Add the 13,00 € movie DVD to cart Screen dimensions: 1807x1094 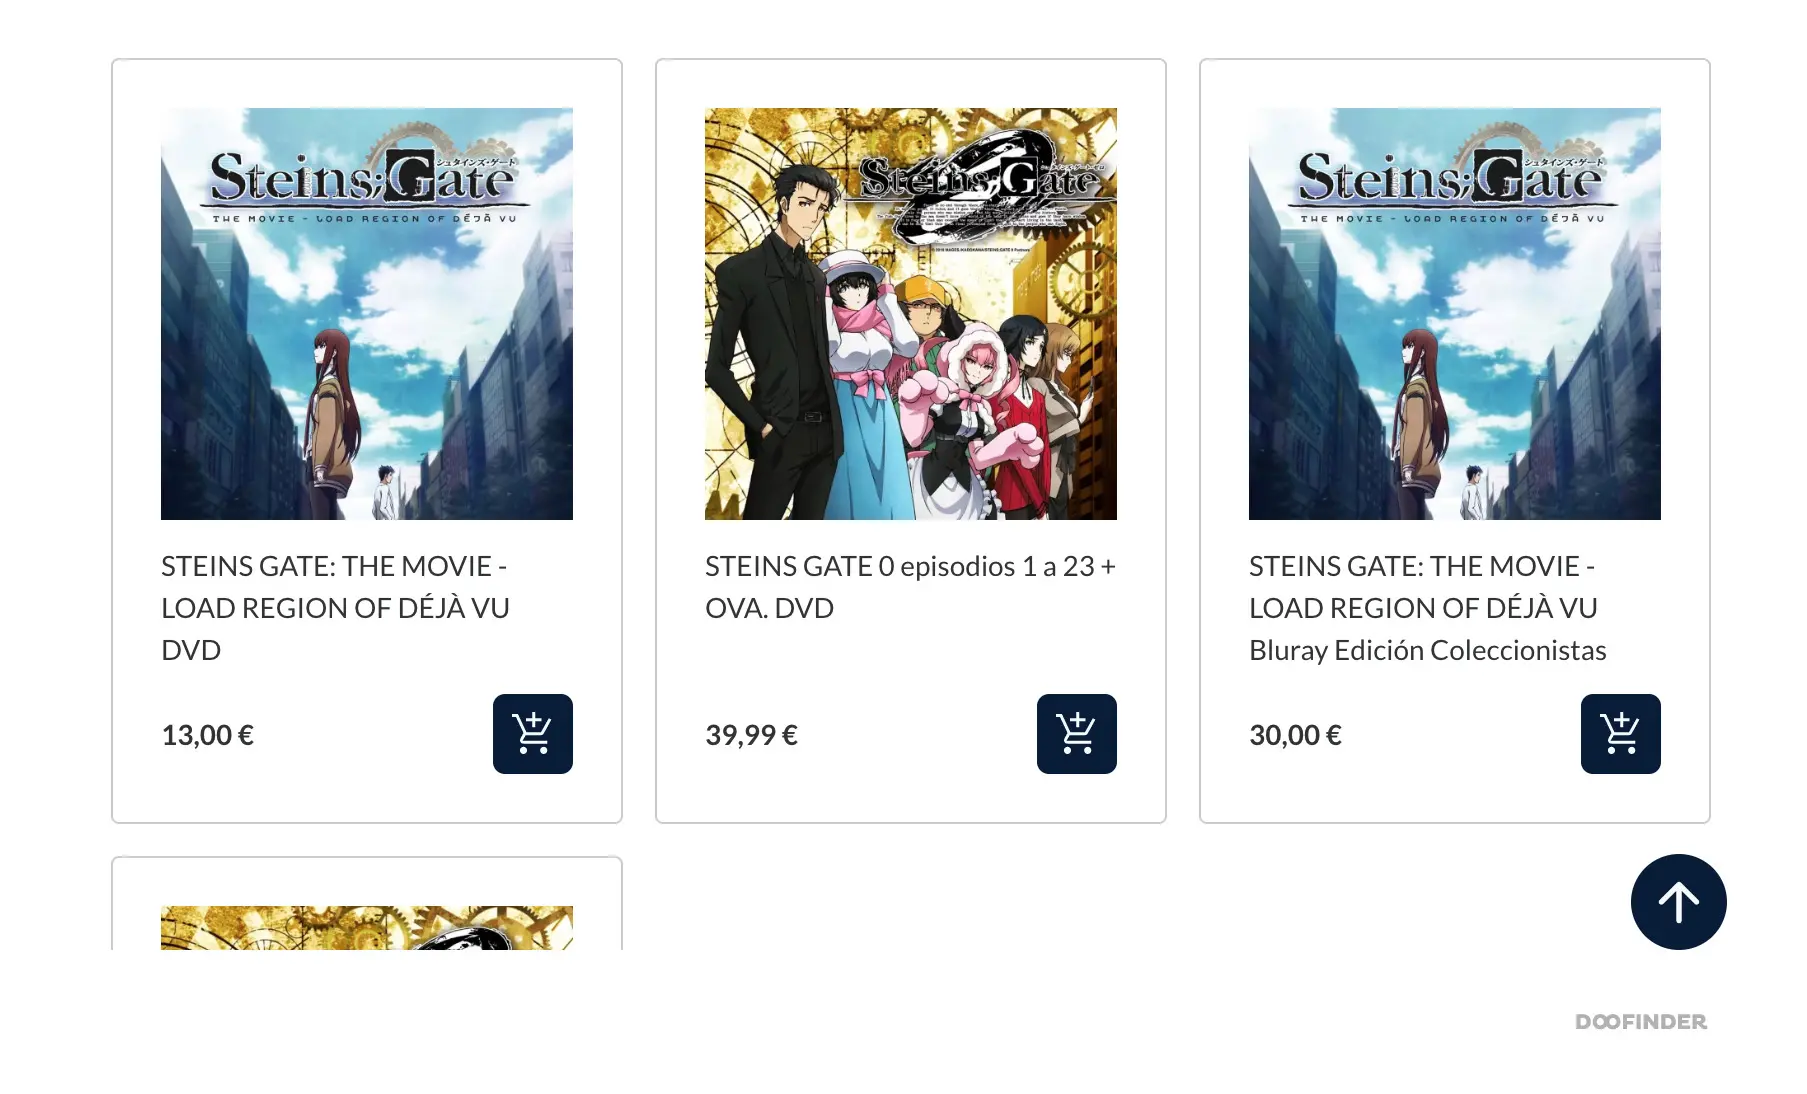[532, 733]
